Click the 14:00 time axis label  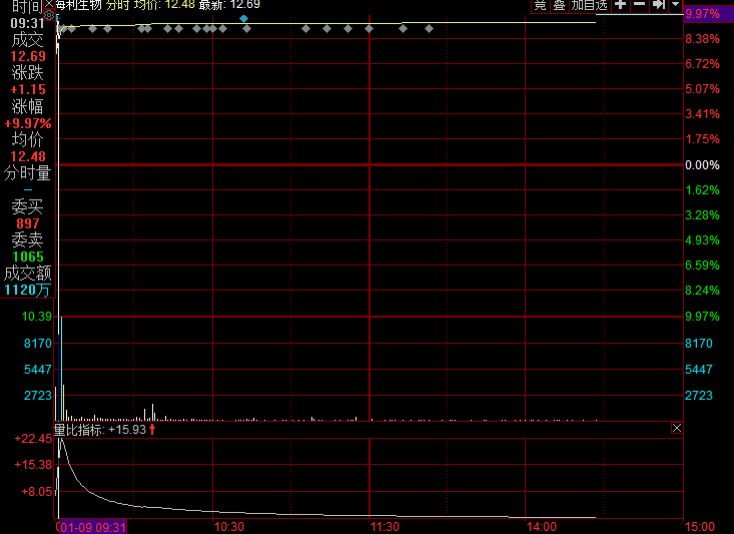pos(542,527)
